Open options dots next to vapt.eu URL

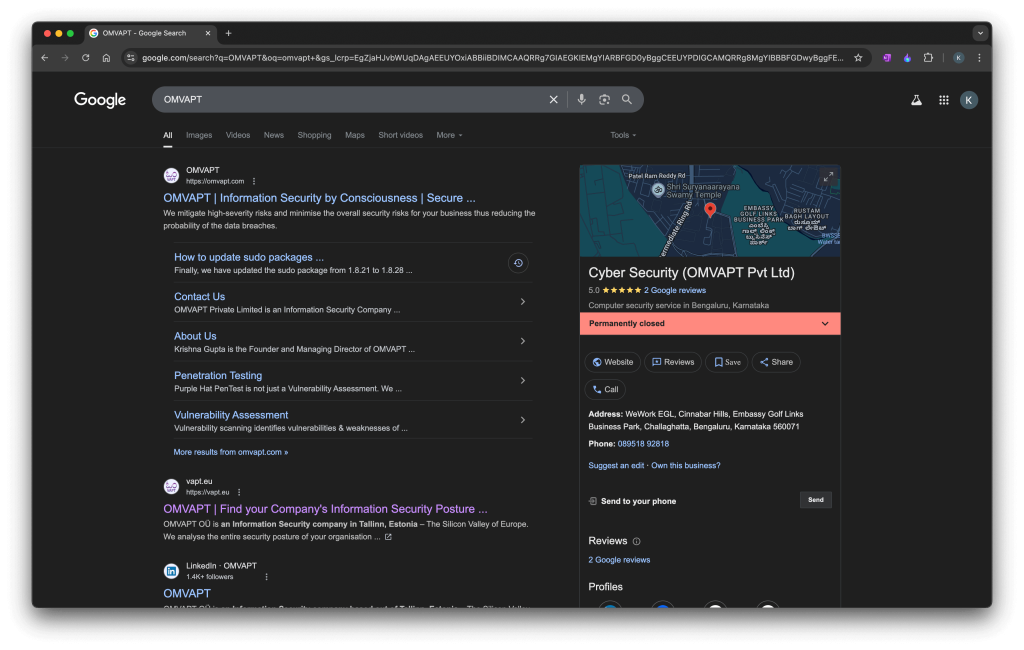239,493
